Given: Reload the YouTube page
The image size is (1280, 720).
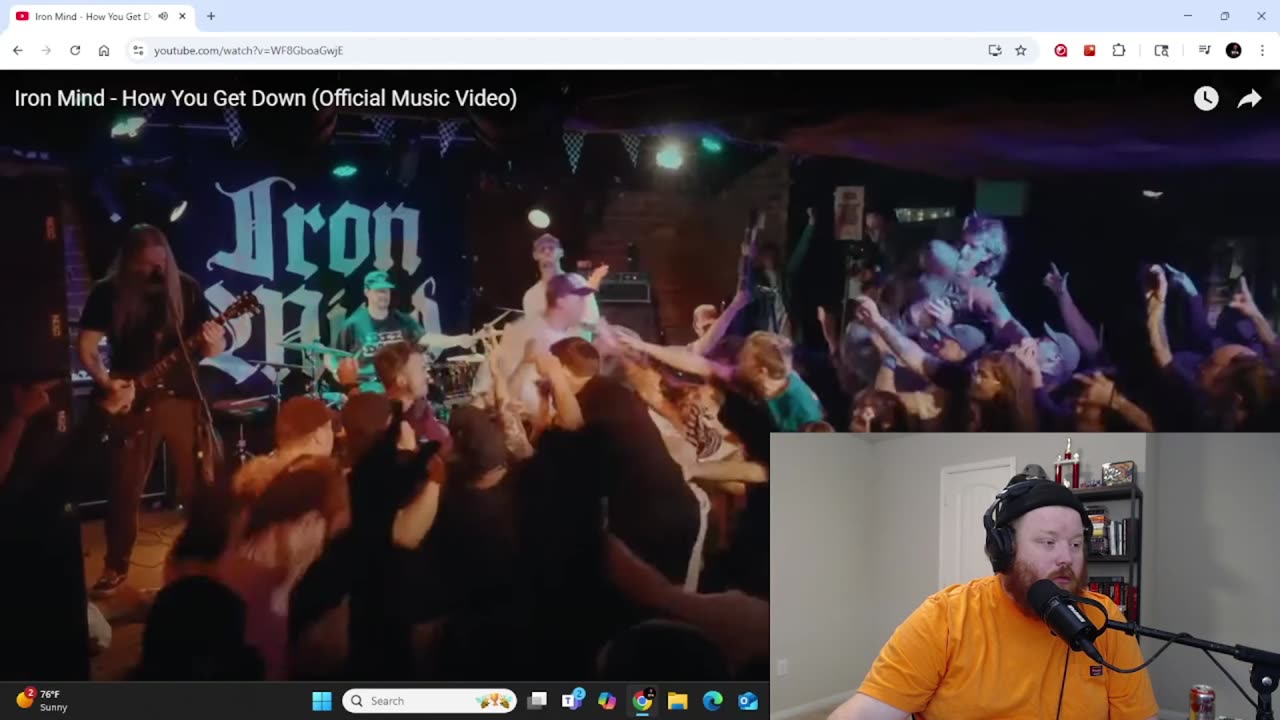Looking at the screenshot, I should [75, 50].
